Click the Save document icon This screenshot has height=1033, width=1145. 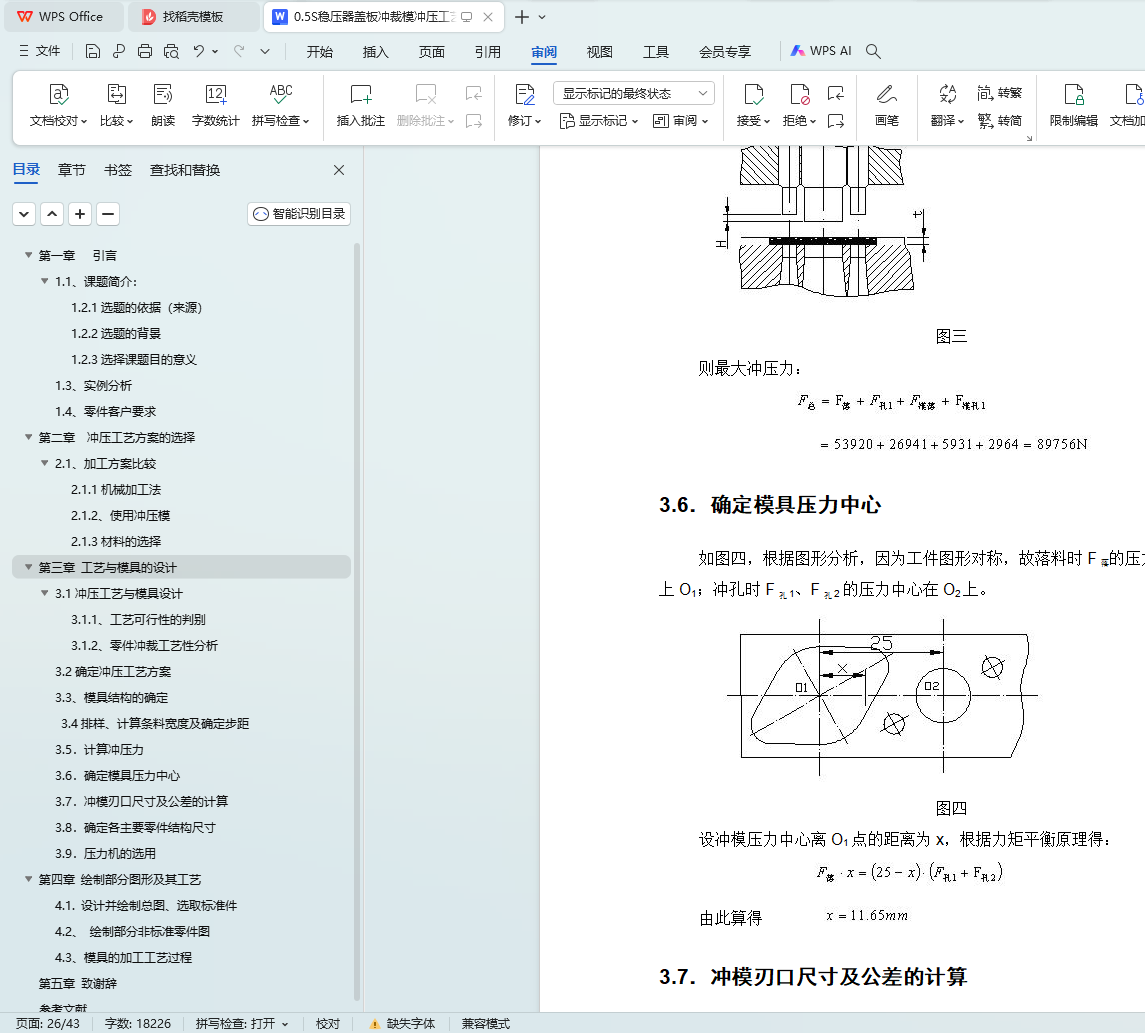coord(93,51)
